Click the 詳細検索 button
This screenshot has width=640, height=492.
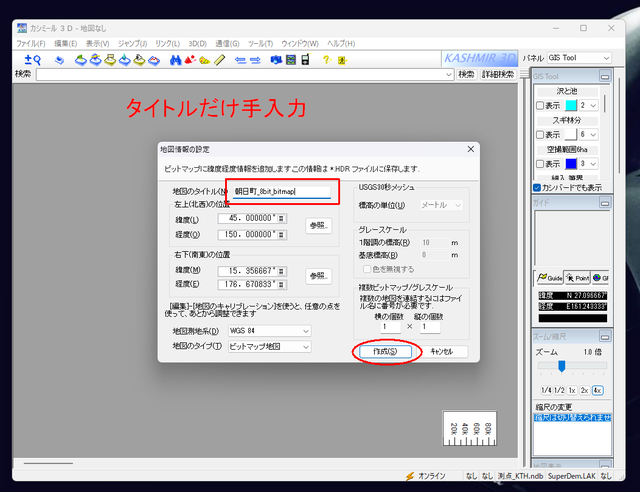pyautogui.click(x=498, y=75)
